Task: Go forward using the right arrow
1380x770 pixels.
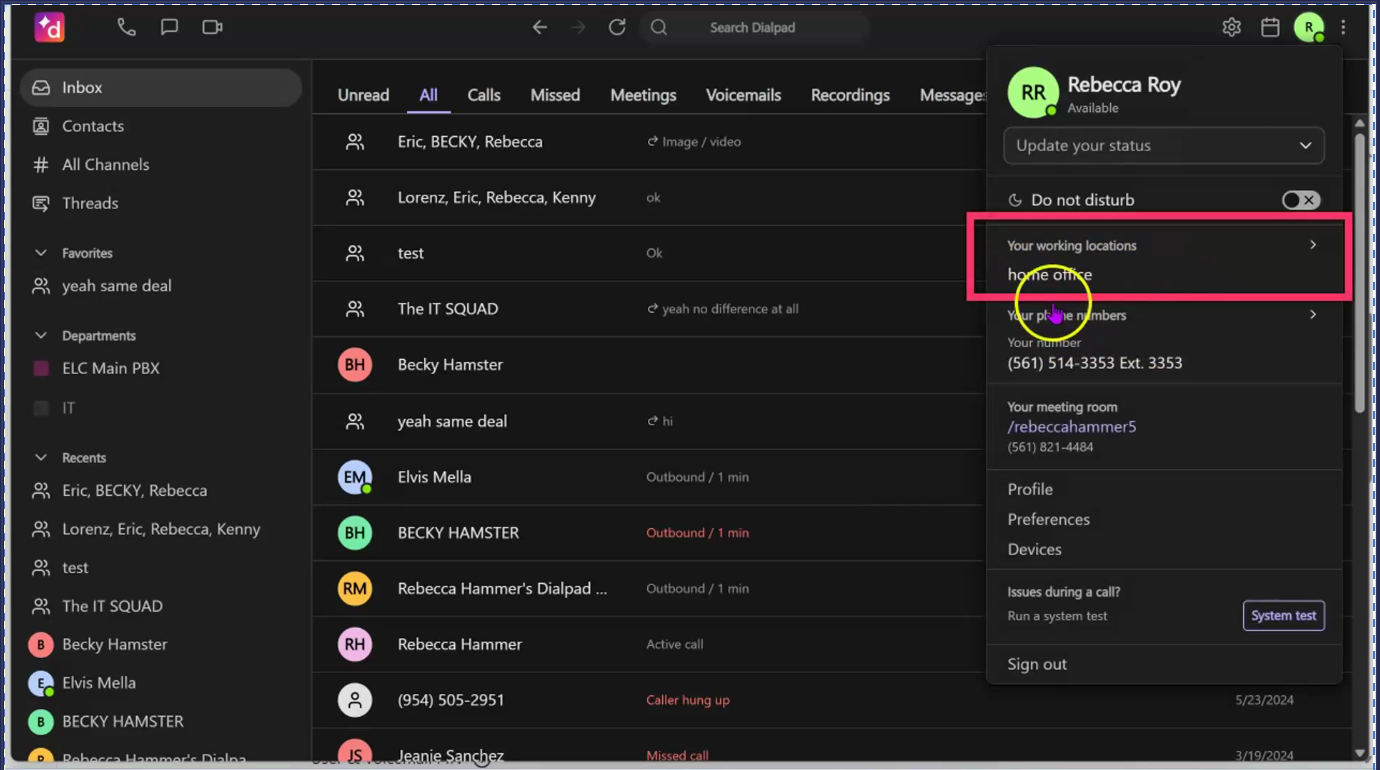Action: 578,27
